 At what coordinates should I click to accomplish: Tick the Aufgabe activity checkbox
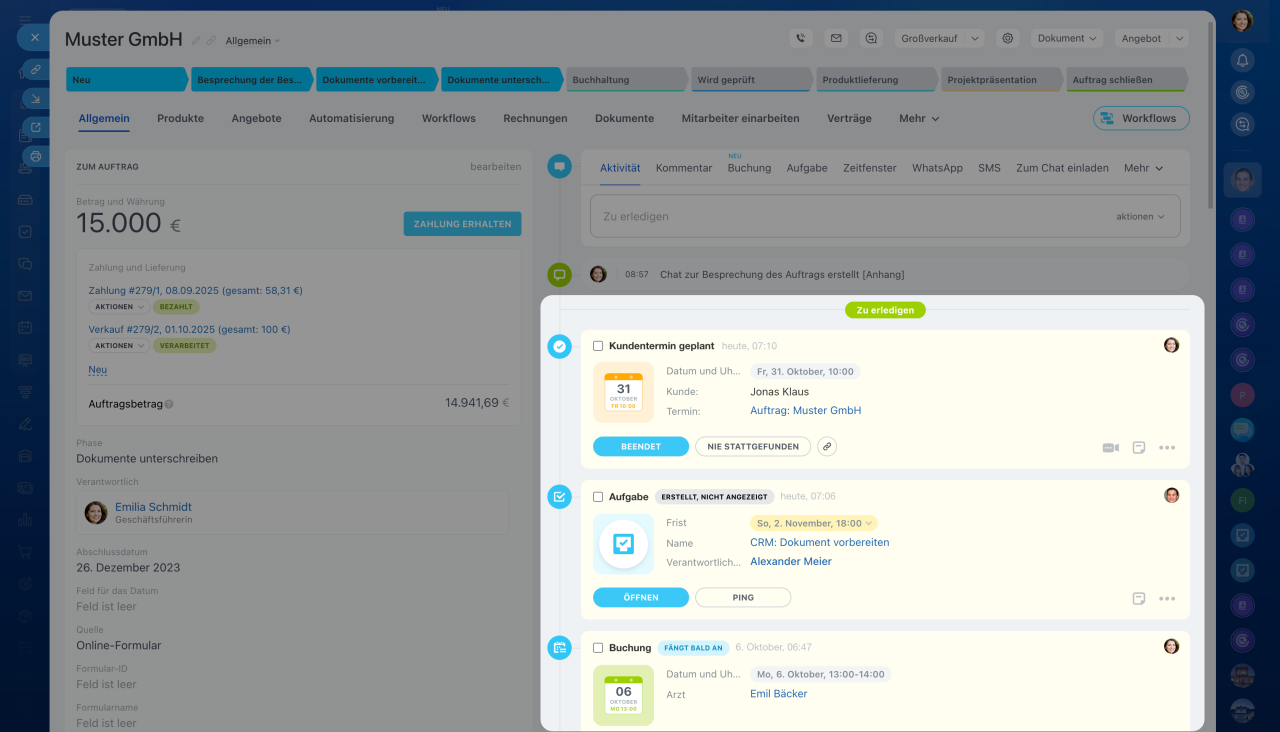pos(598,497)
